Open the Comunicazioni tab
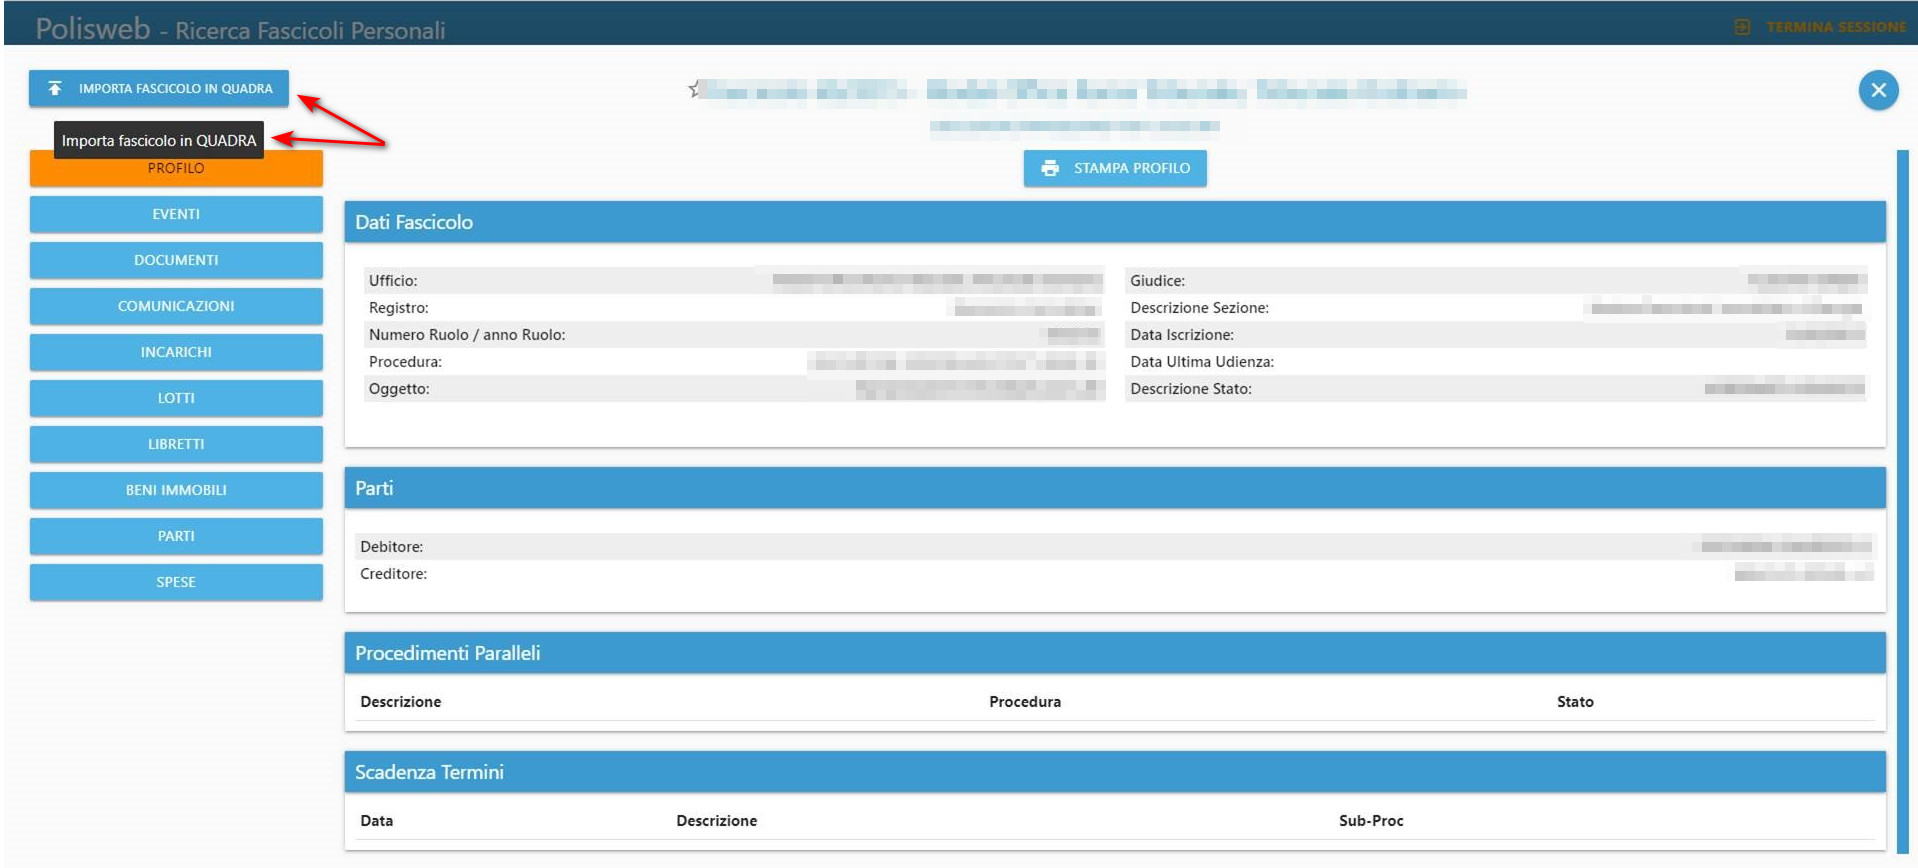 point(176,306)
